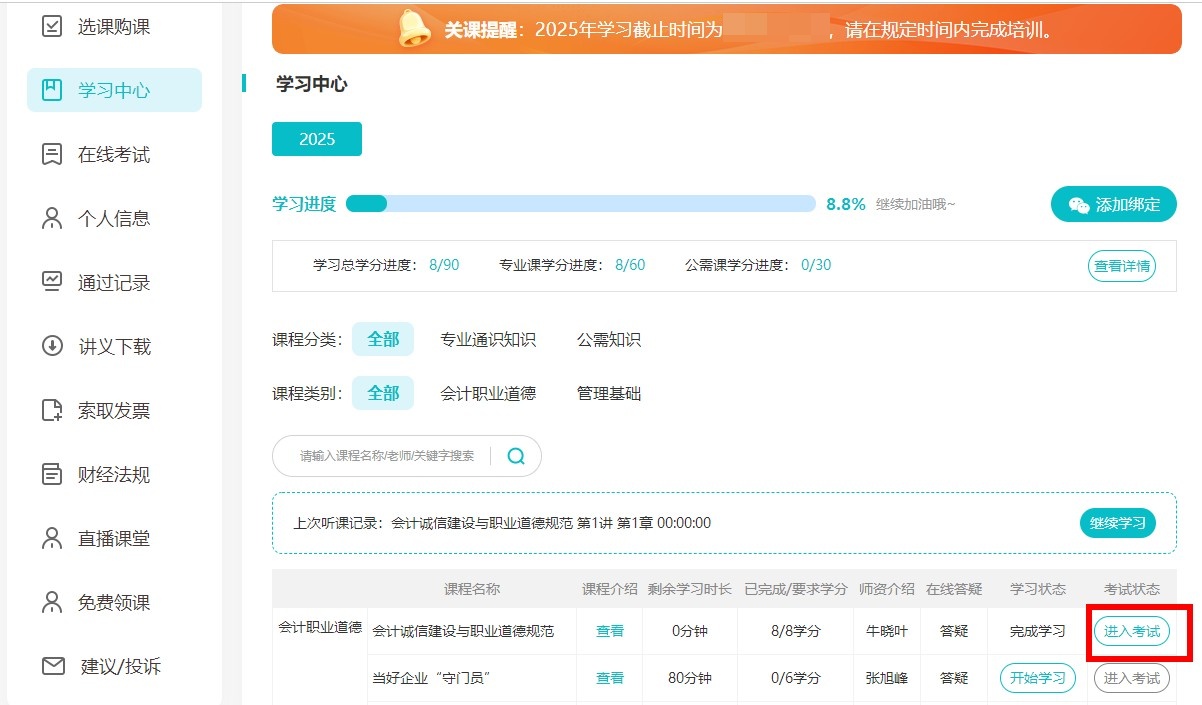The width and height of the screenshot is (1202, 705).
Task: Select the 2025 year tab
Action: [x=316, y=139]
